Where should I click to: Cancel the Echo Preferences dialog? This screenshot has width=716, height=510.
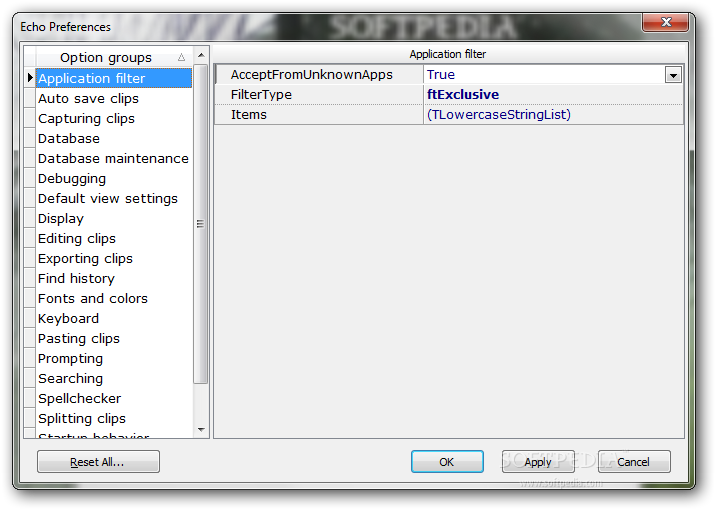tap(634, 462)
